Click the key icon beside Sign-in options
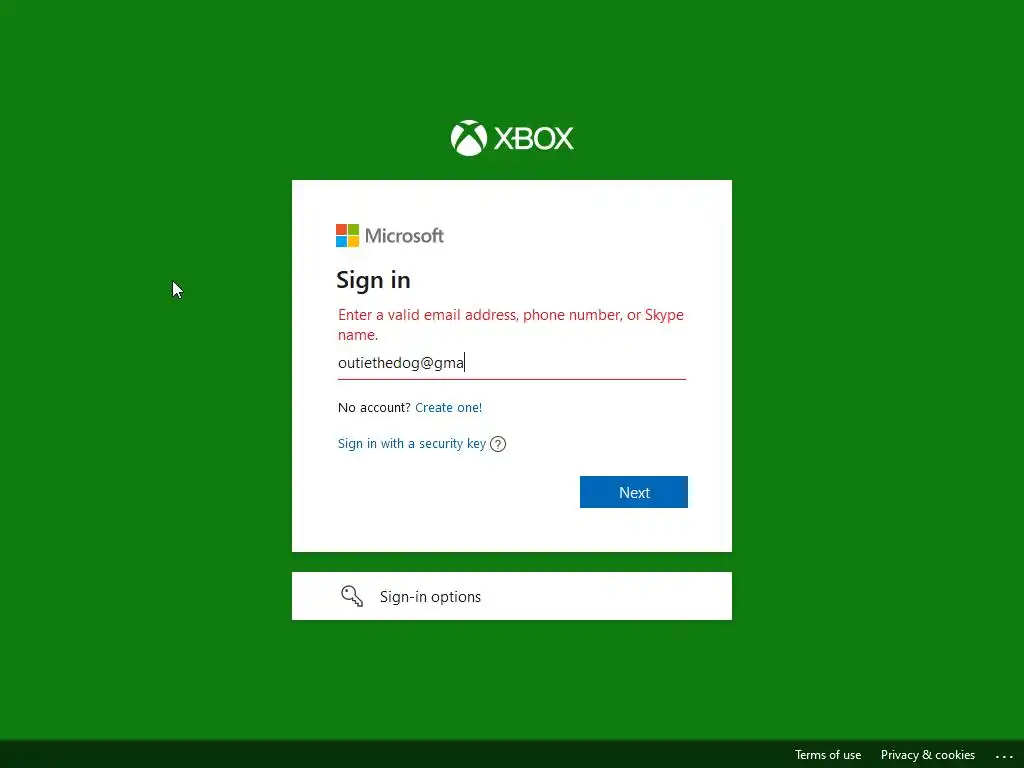 [x=352, y=596]
